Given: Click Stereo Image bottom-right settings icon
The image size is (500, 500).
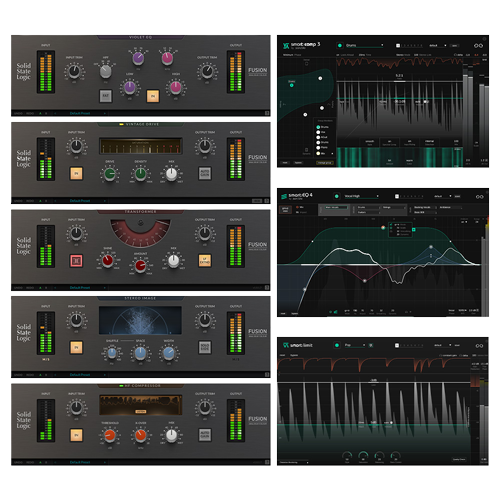Looking at the screenshot, I should click(x=267, y=375).
